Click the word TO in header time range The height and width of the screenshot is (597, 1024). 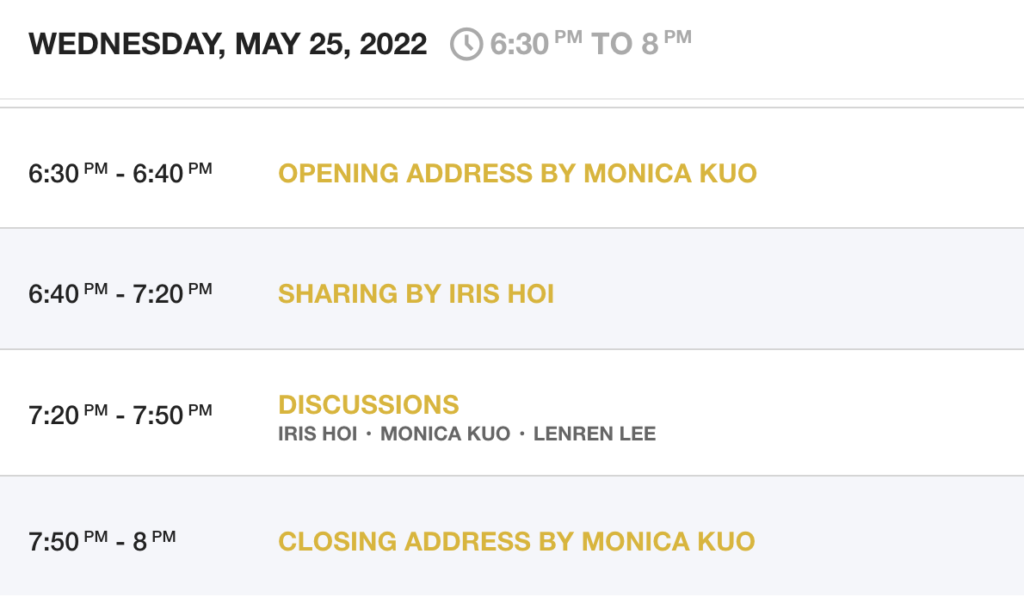point(611,44)
